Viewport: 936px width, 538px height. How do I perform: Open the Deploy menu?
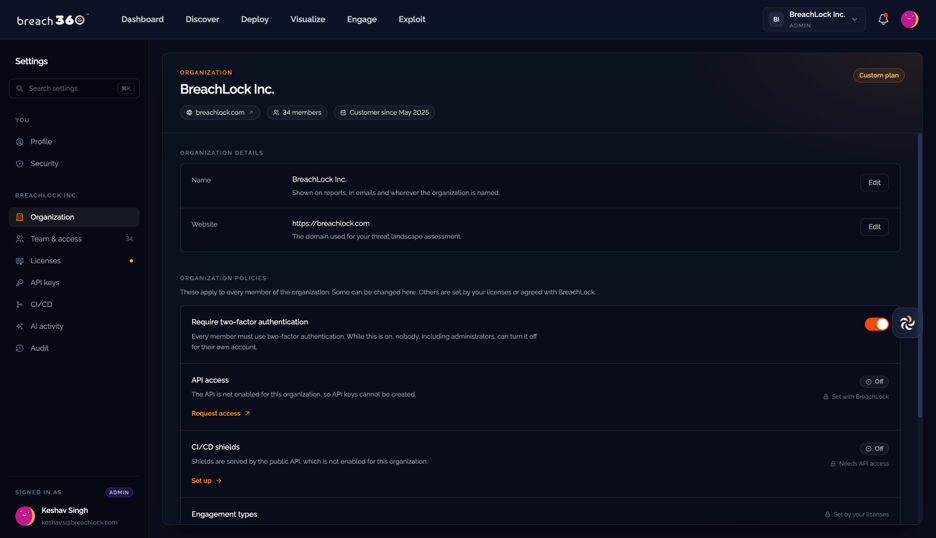(x=255, y=19)
